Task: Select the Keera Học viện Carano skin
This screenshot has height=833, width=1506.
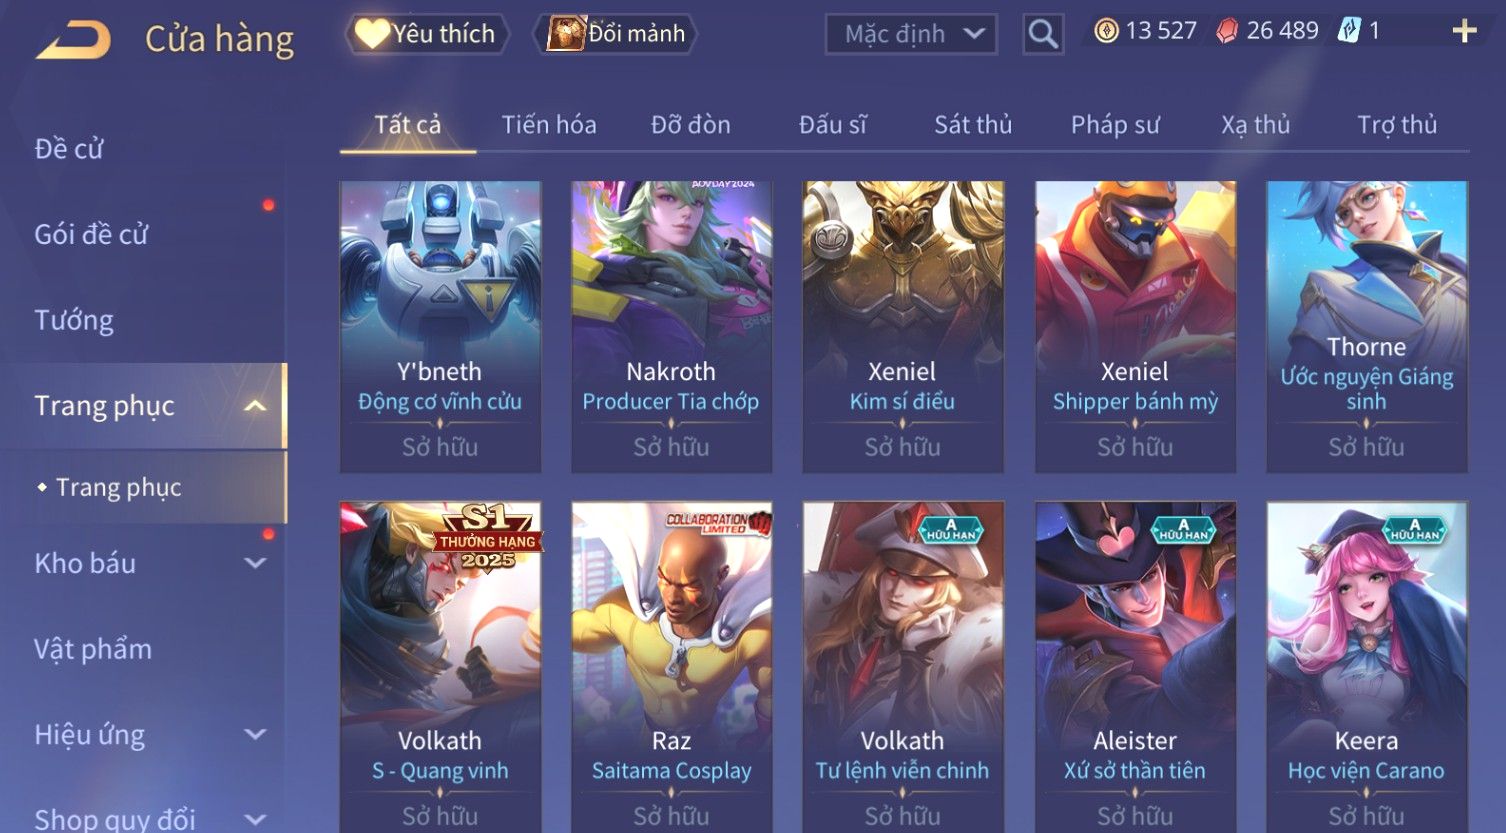Action: 1366,666
